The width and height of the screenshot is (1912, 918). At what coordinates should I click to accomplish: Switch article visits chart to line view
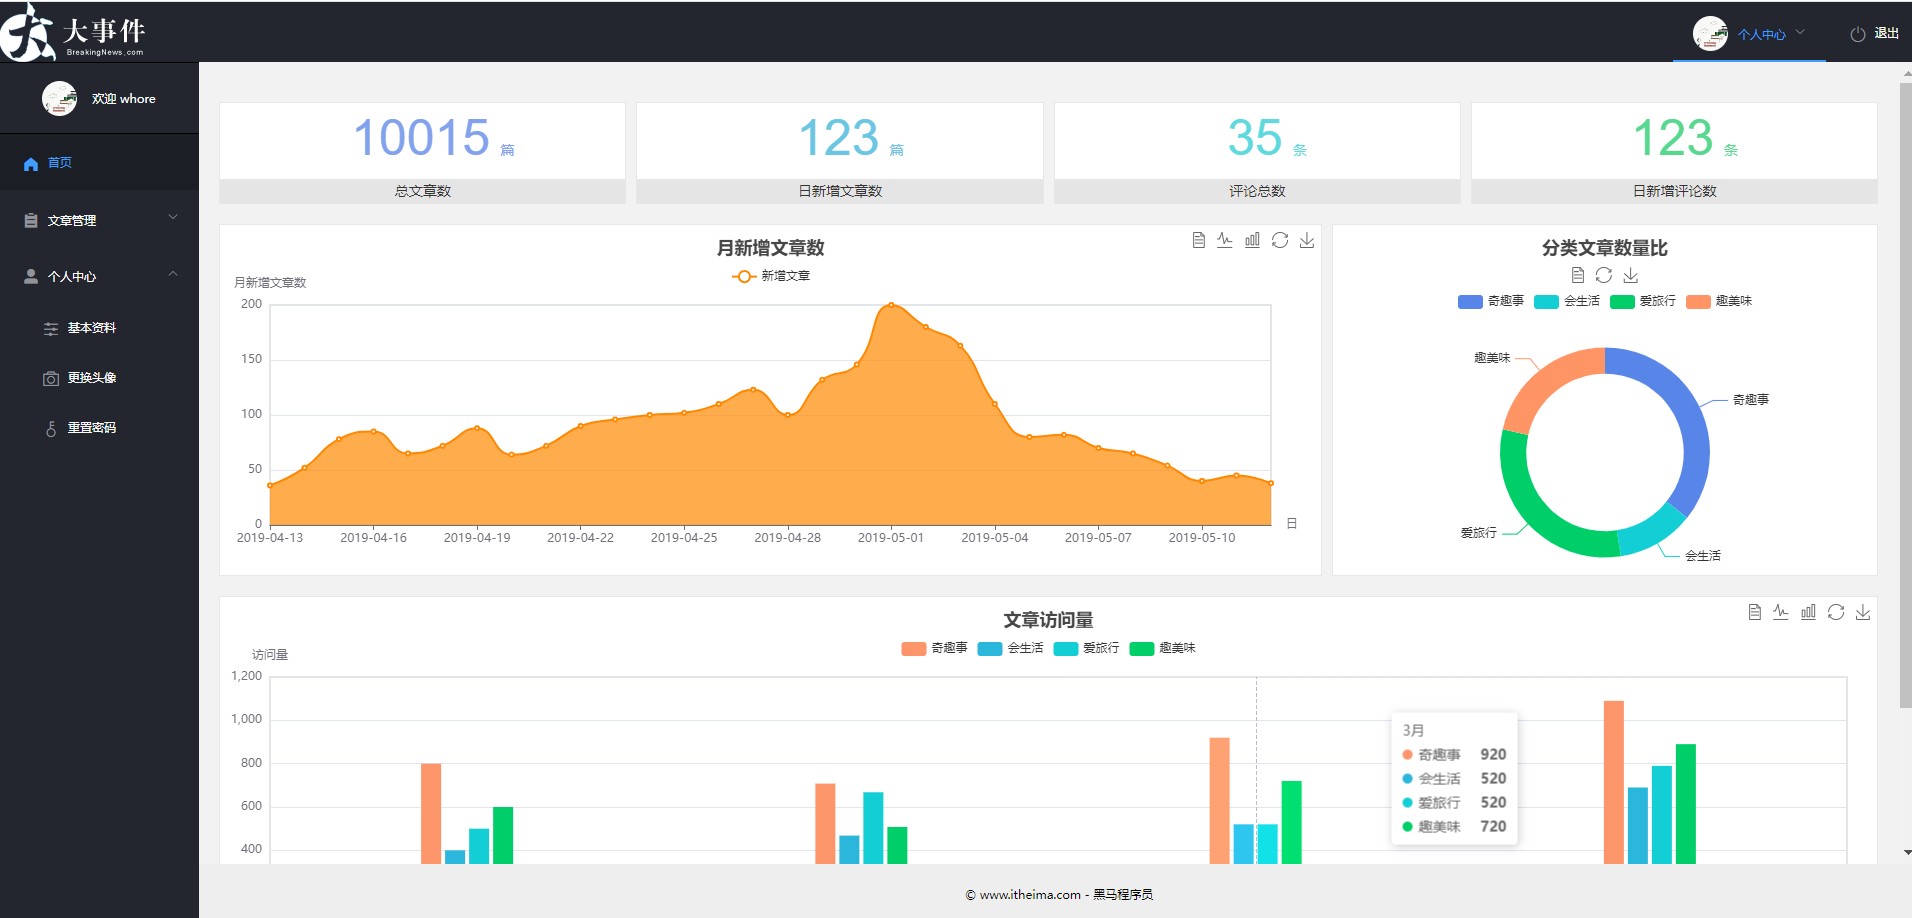tap(1781, 612)
